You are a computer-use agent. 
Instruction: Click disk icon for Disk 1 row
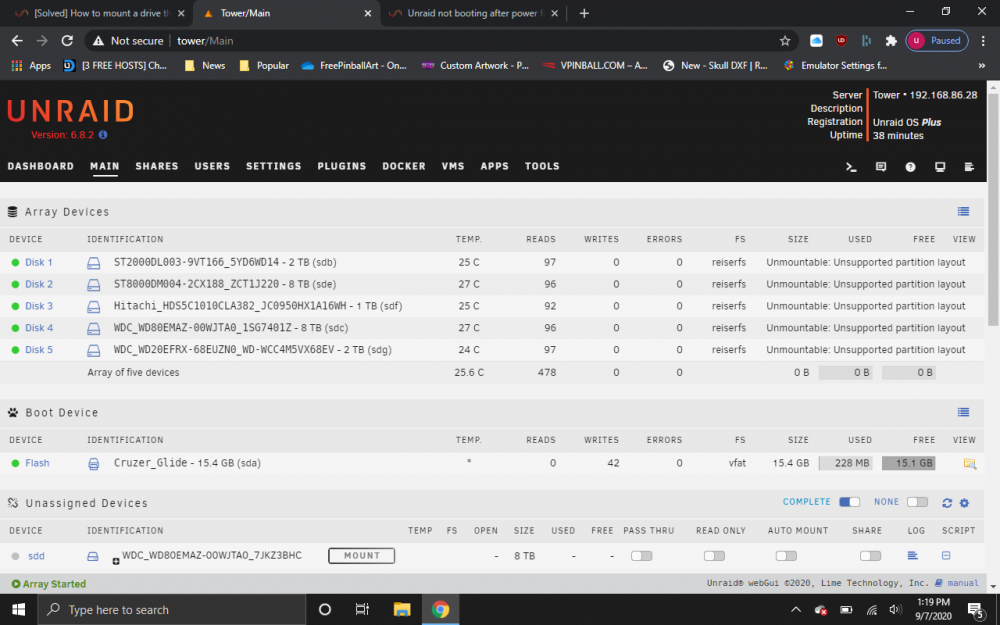[x=94, y=263]
